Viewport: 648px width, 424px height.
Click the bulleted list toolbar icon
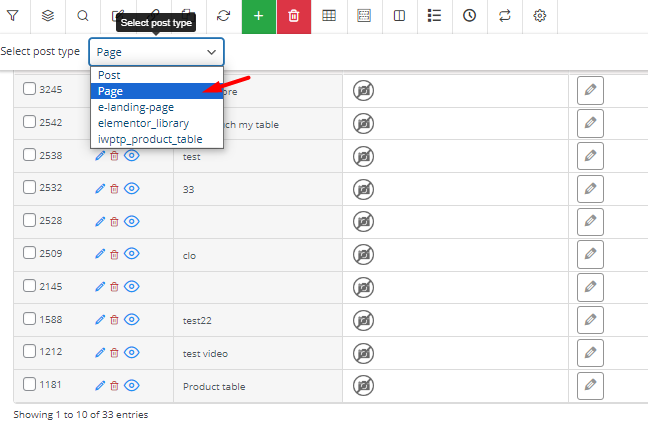434,16
